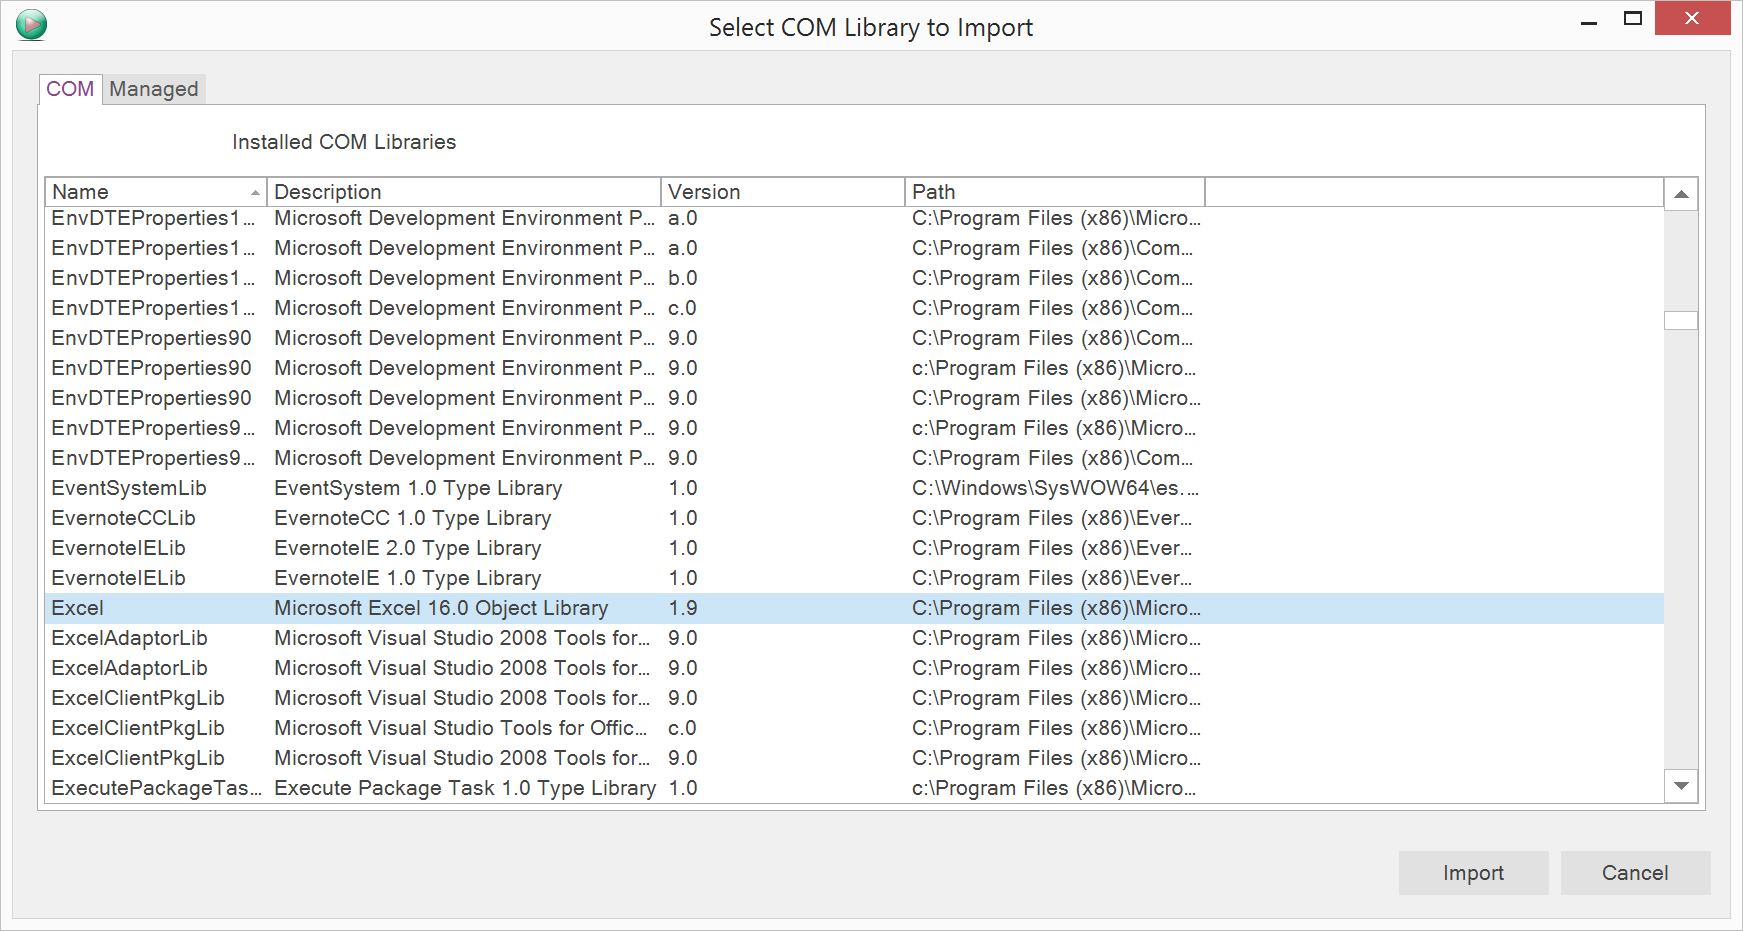Image resolution: width=1743 pixels, height=931 pixels.
Task: Choose the EvernoteCCLib entry
Action: [x=123, y=518]
